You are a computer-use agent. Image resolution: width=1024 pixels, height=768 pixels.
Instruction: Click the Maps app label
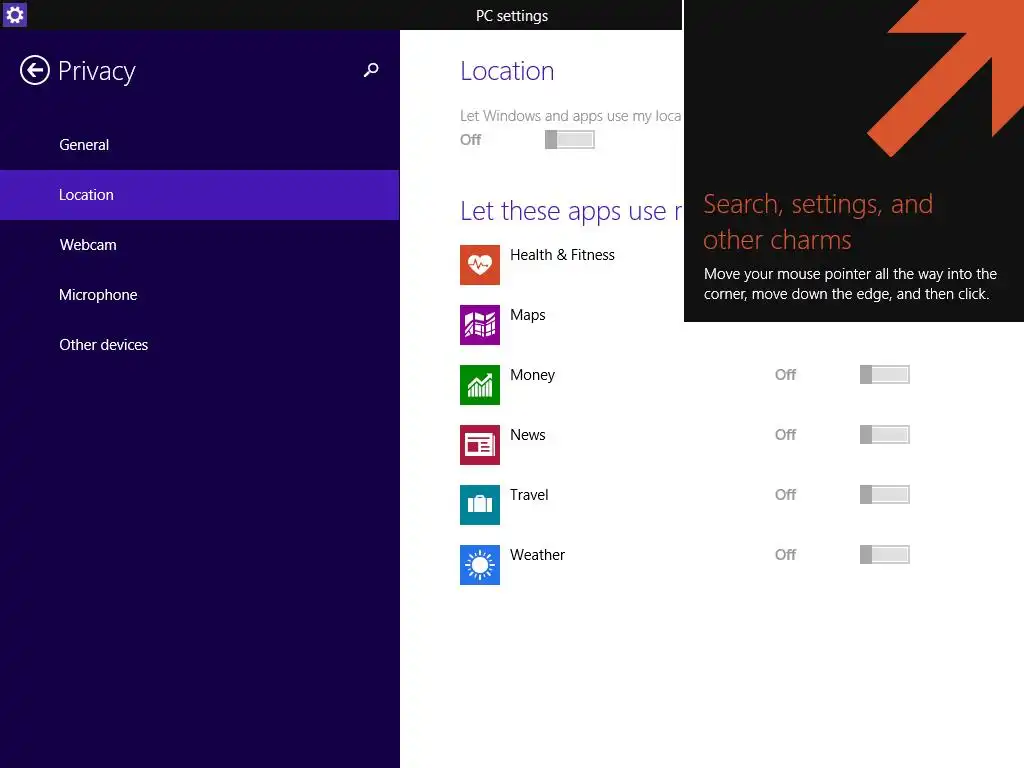click(528, 315)
